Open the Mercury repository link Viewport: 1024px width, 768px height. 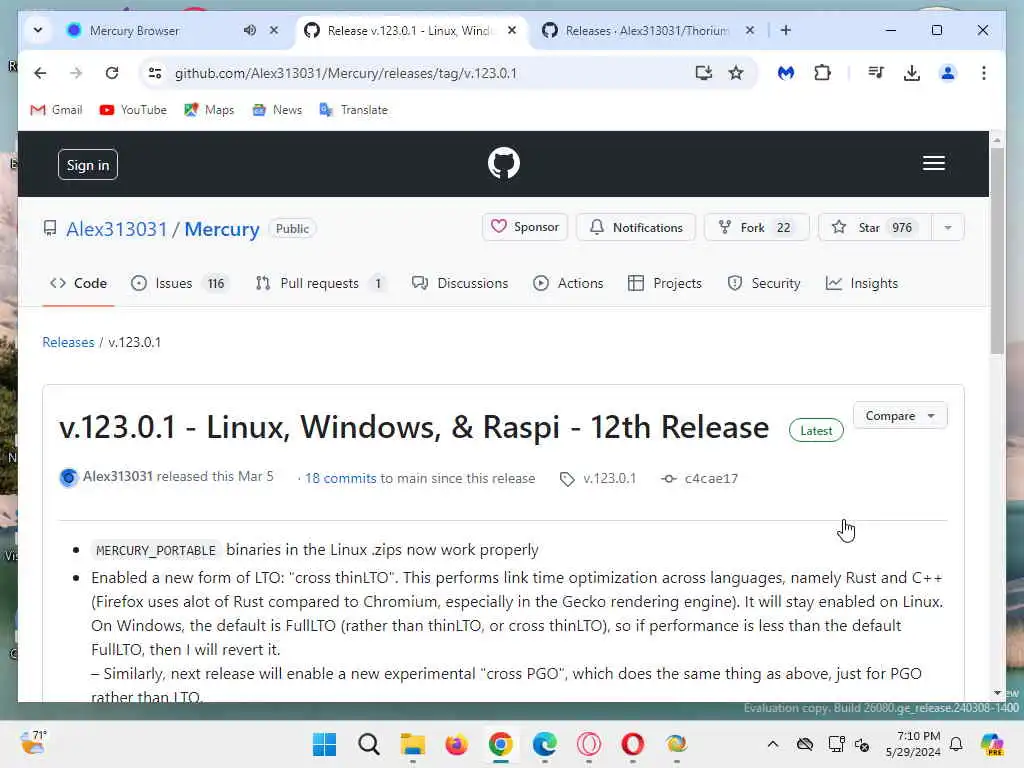pos(222,229)
